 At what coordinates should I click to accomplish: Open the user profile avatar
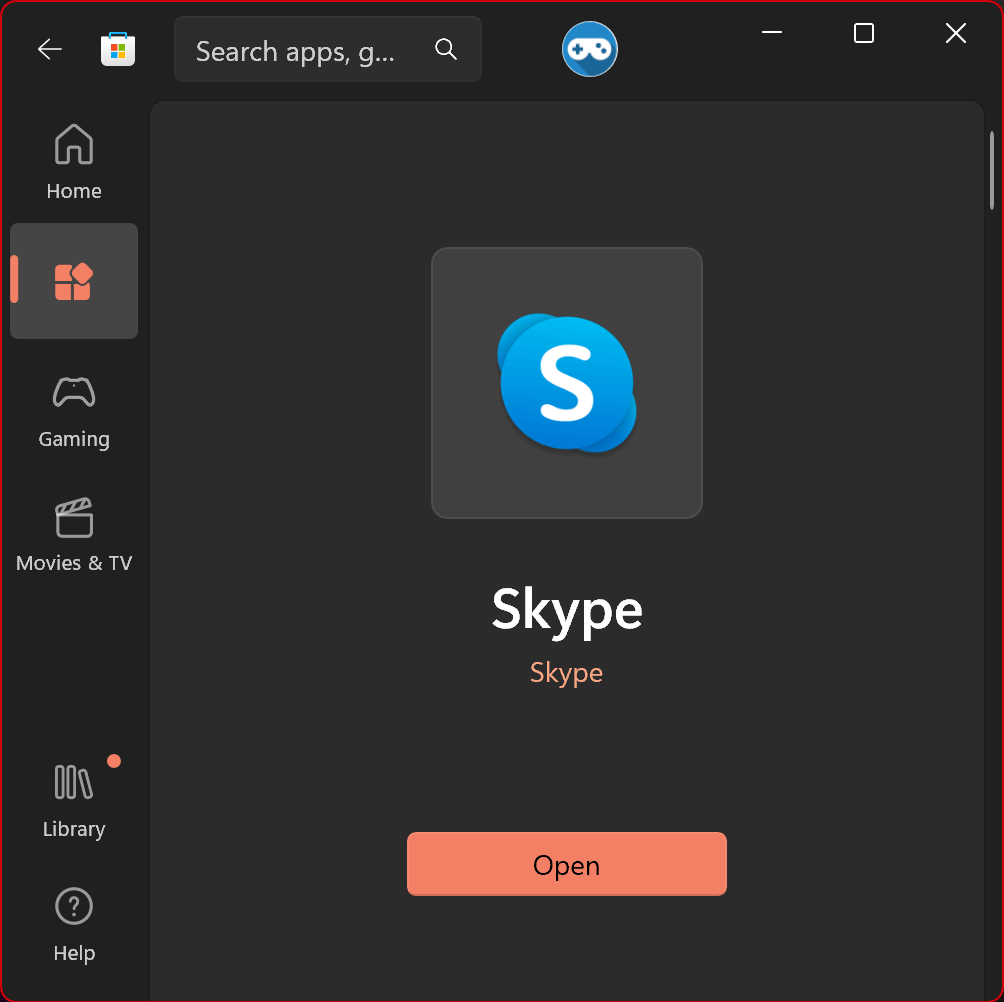coord(589,49)
